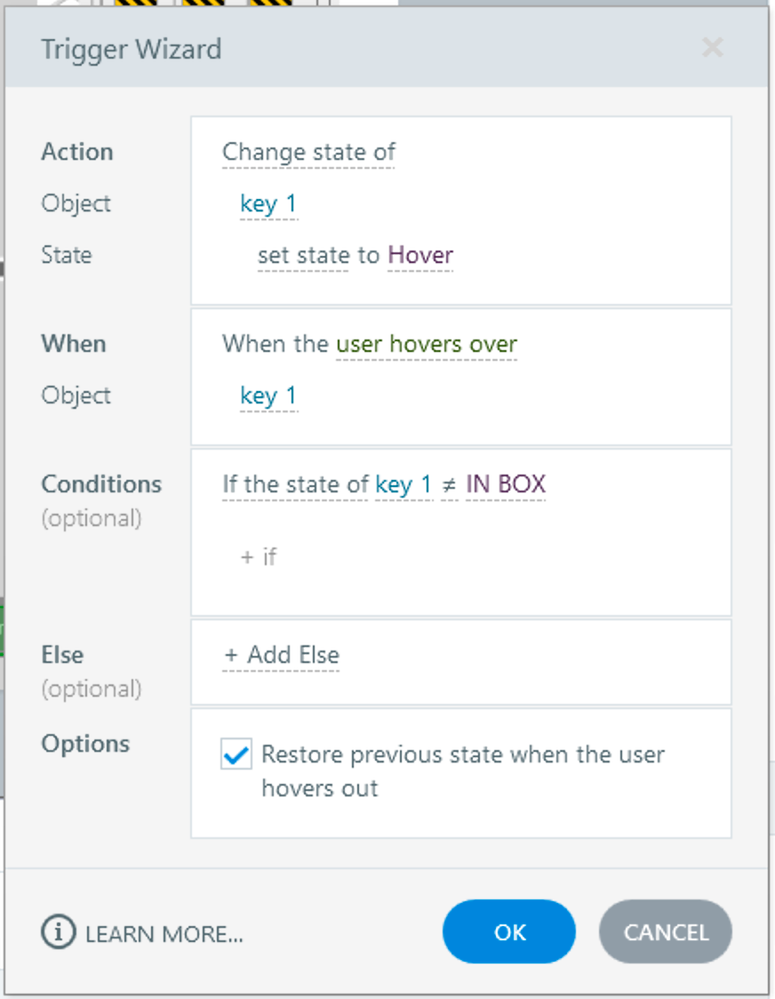
Task: Confirm the trigger with OK
Action: (509, 932)
